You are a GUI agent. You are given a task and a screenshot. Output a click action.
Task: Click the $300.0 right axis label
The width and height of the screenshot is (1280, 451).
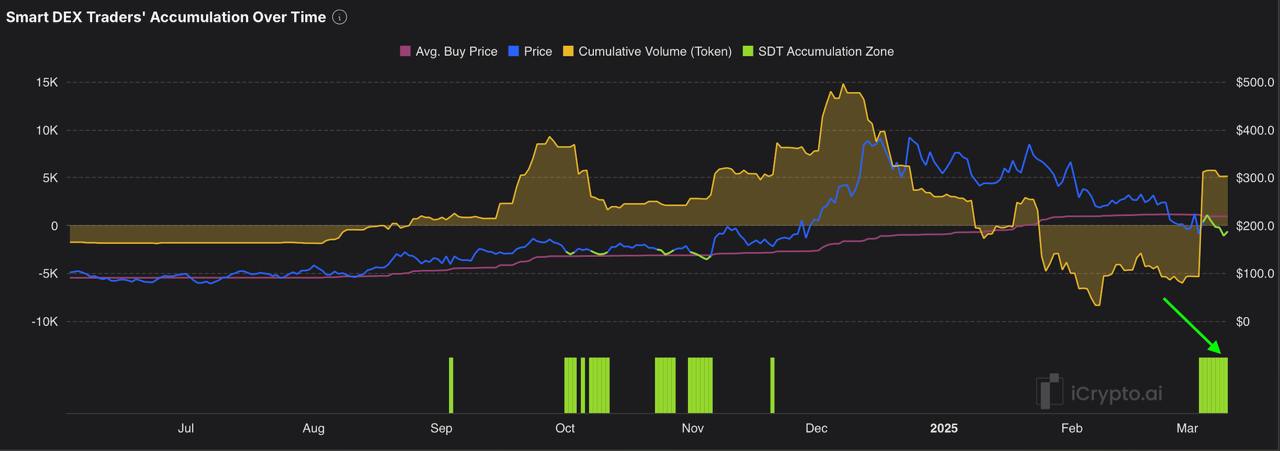1254,178
